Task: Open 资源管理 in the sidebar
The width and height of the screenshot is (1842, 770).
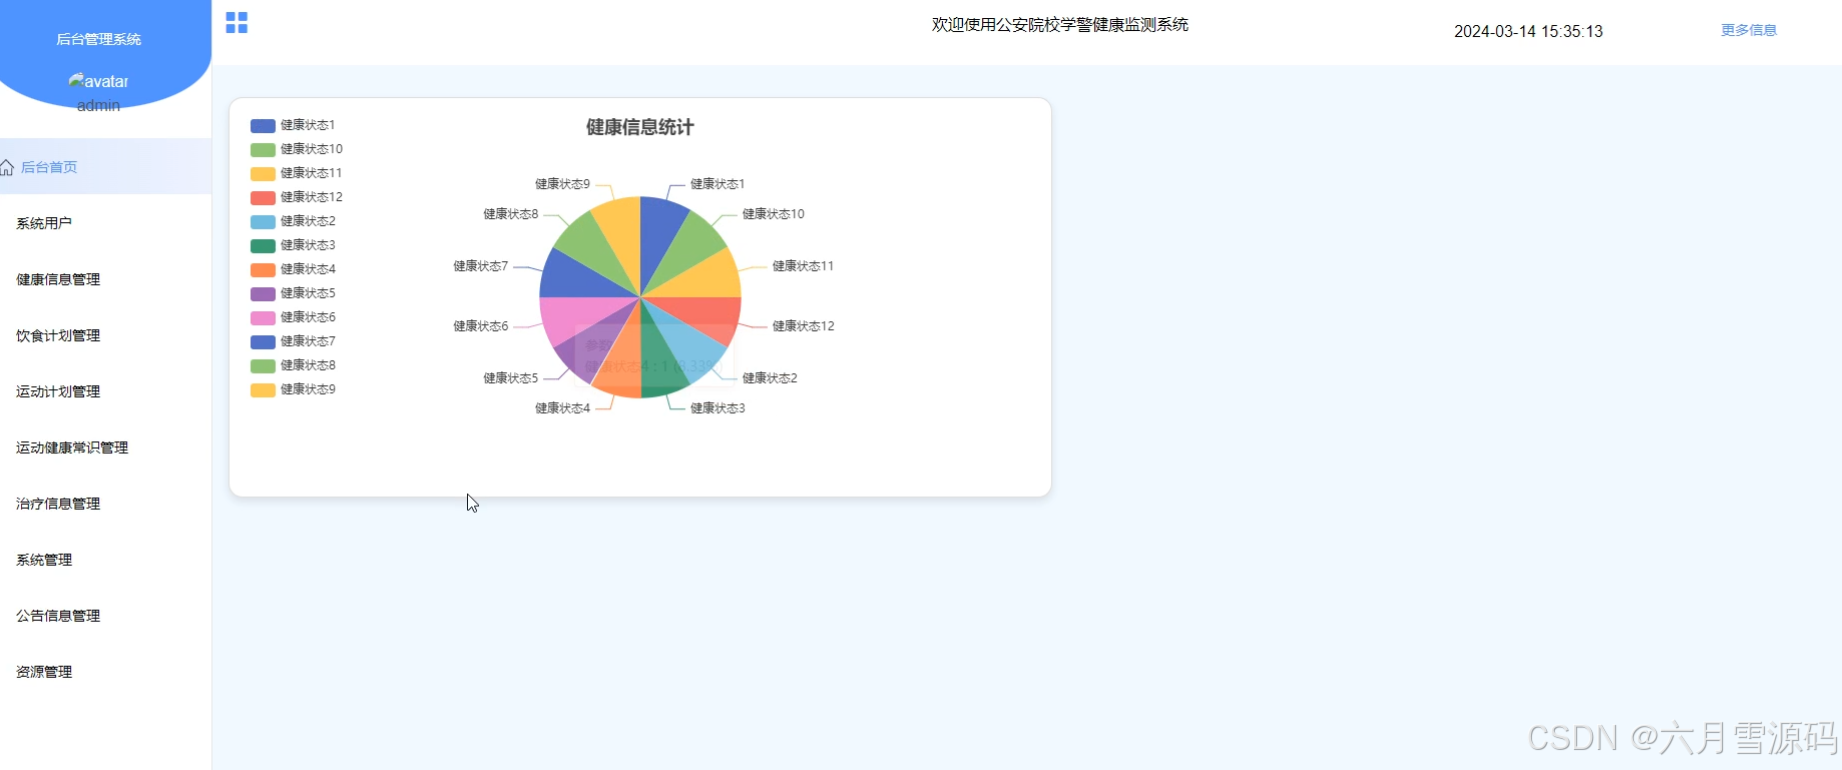Action: (105, 671)
